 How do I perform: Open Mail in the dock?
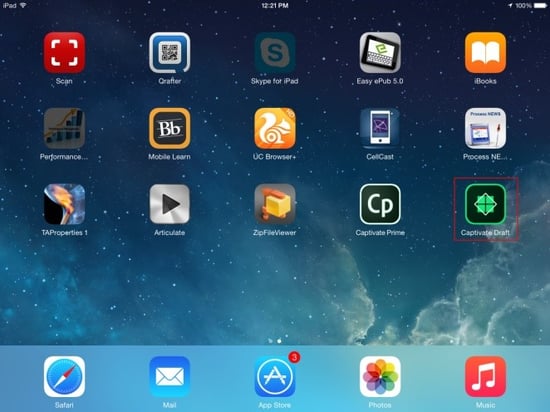[x=169, y=377]
